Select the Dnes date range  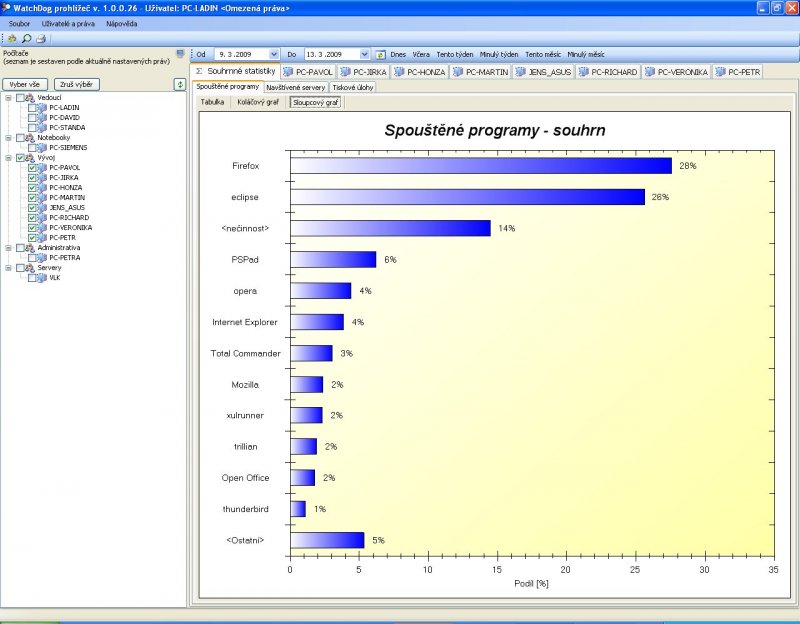pos(398,55)
